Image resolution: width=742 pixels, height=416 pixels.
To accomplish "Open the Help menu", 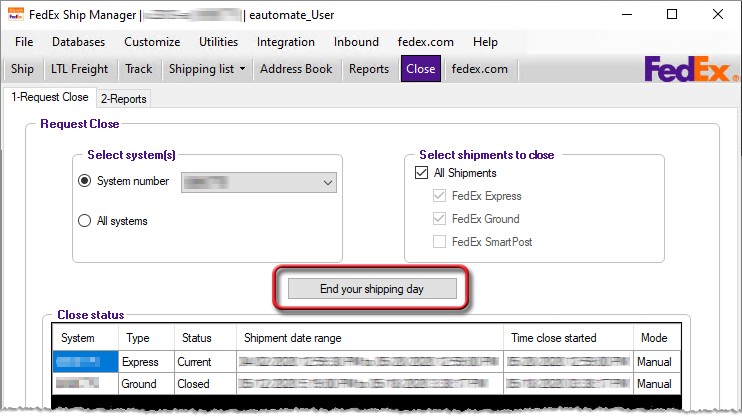I will point(485,42).
